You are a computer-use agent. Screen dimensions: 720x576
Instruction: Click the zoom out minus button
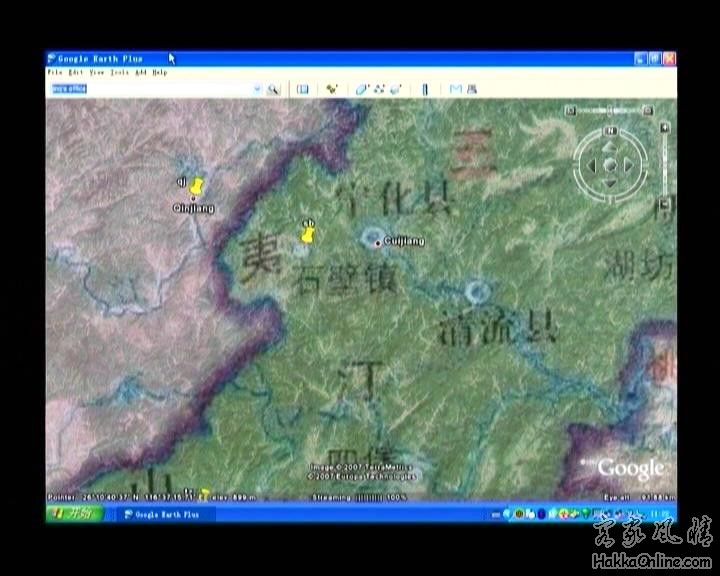point(664,203)
